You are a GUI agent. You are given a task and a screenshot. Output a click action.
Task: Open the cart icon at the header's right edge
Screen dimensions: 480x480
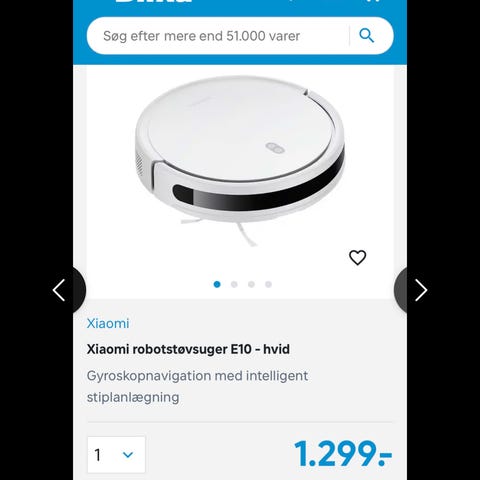(375, 1)
